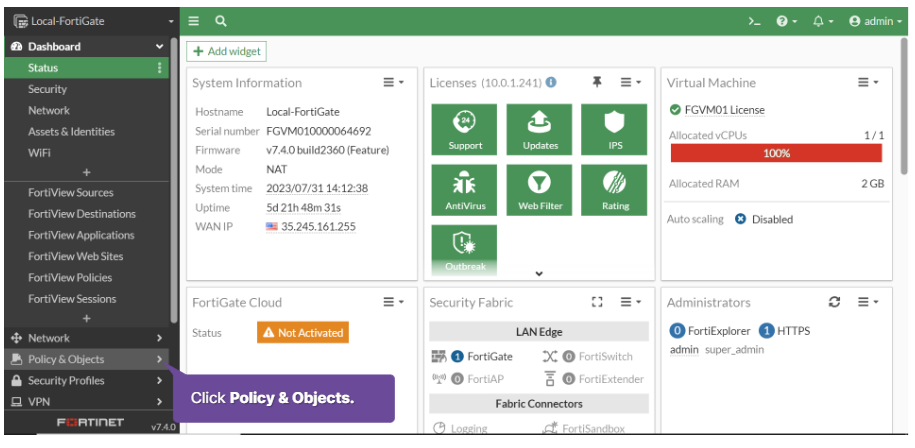Select the Status dashboard
This screenshot has height=448, width=915.
86,68
